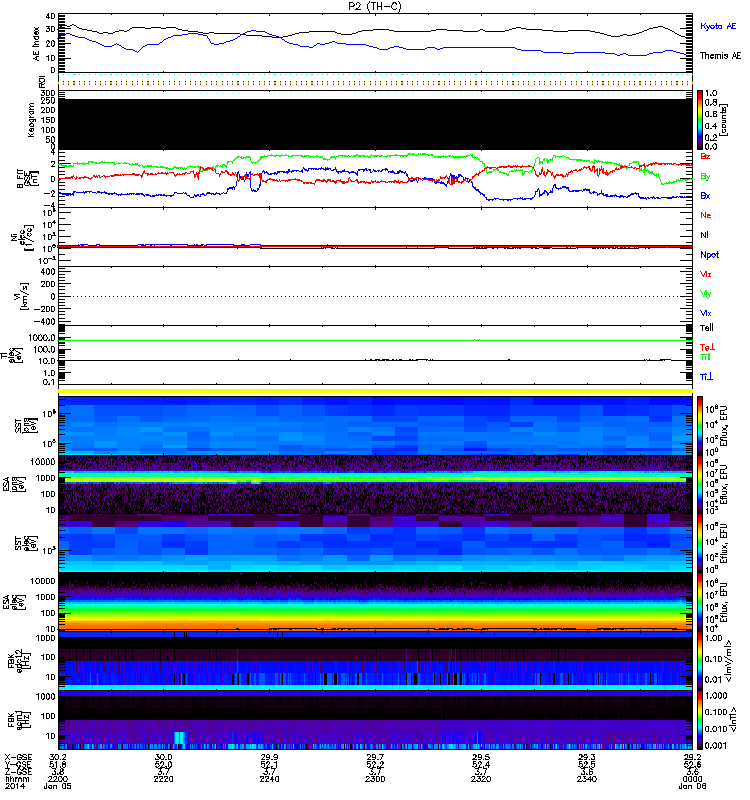Select the Kyoto AE legend label
The width and height of the screenshot is (750, 800).
pyautogui.click(x=718, y=26)
